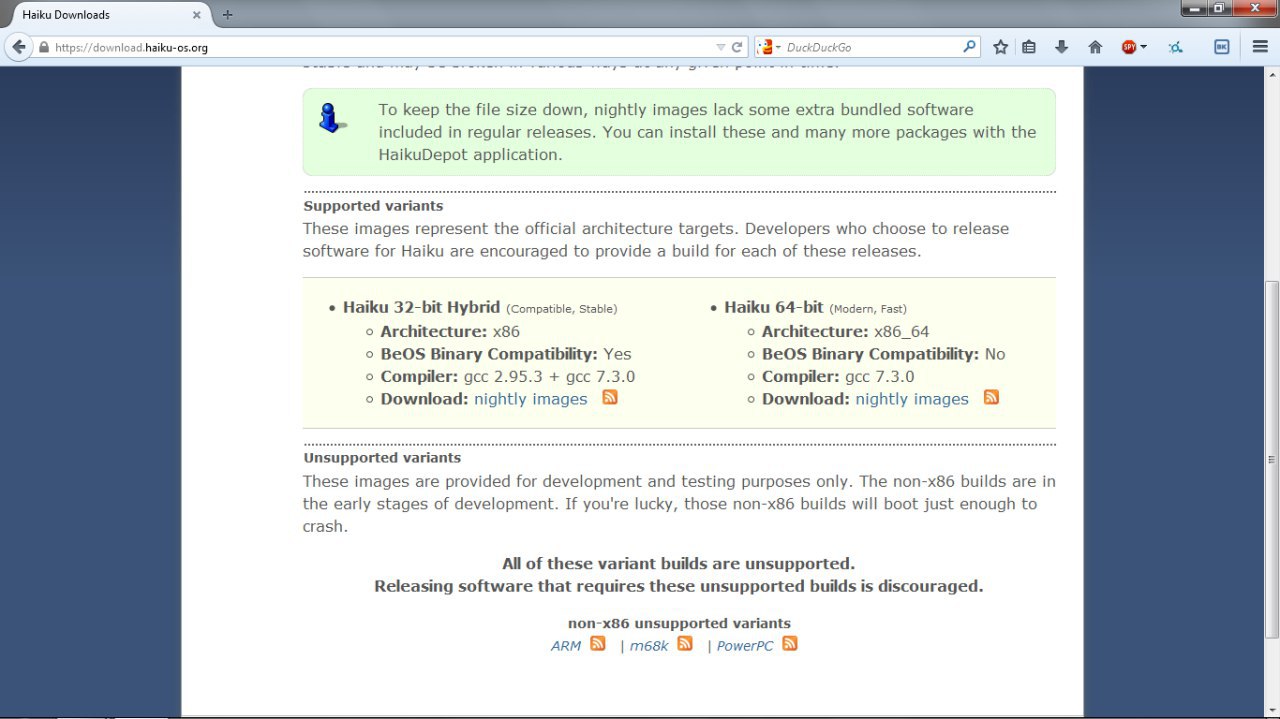Viewport: 1280px width, 719px height.
Task: Open the PowerPC unsupported variant link
Action: coord(745,646)
